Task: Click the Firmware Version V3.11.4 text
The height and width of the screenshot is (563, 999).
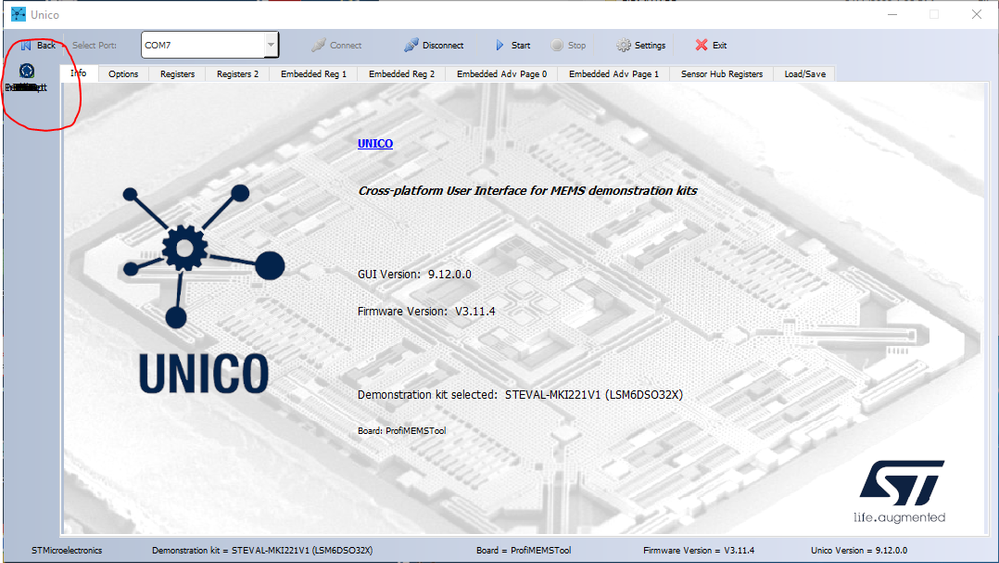Action: (426, 311)
